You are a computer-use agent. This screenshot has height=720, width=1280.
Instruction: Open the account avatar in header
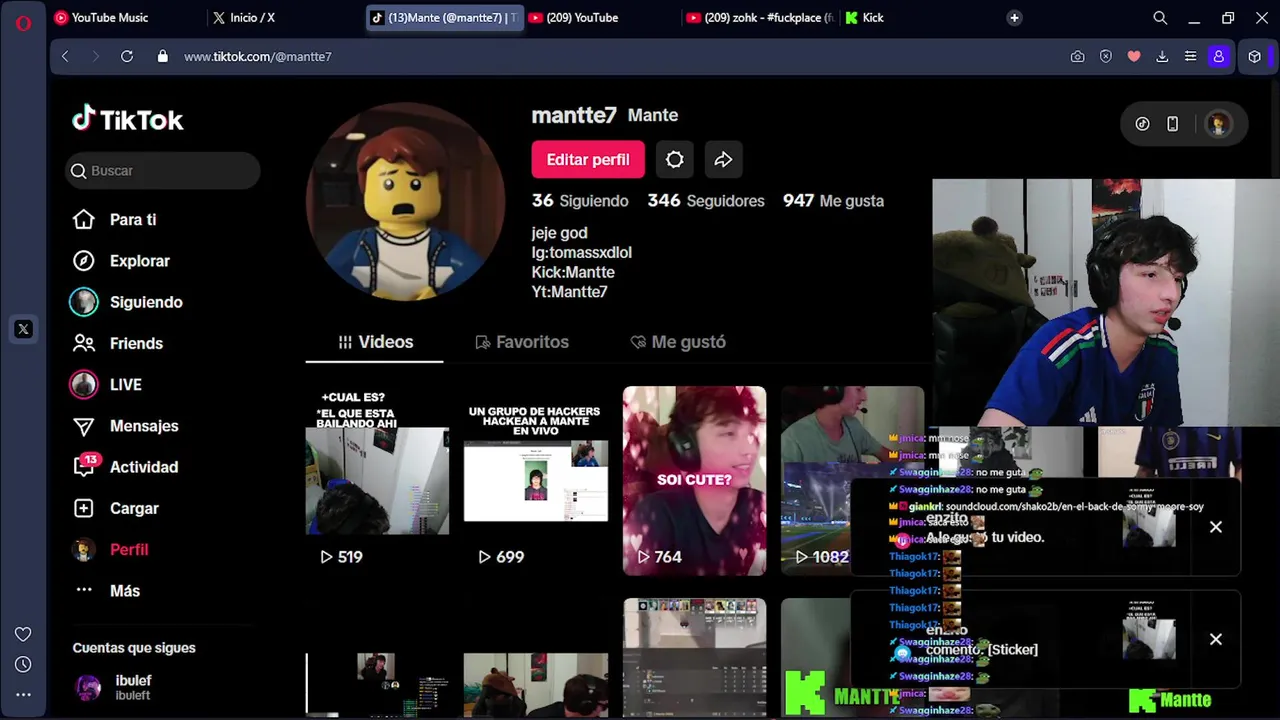point(1217,124)
